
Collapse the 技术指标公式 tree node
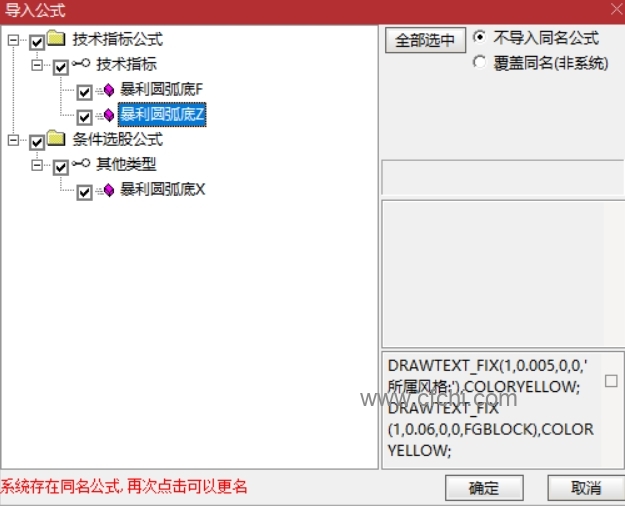tap(14, 40)
